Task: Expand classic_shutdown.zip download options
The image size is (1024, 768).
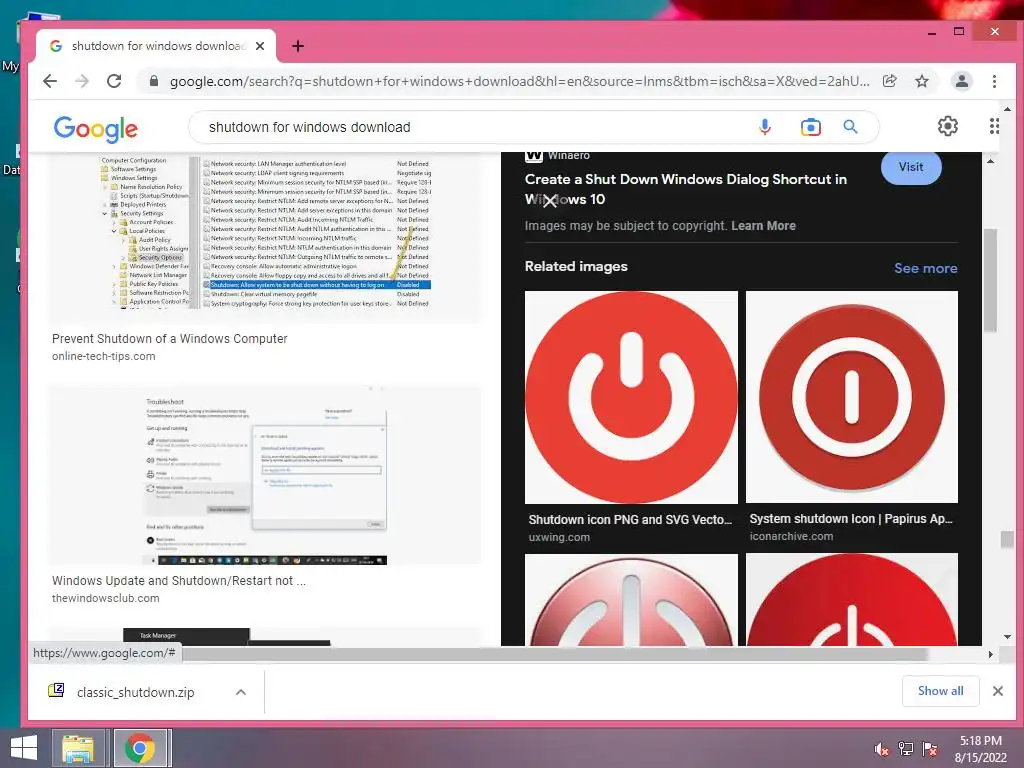Action: pyautogui.click(x=241, y=692)
